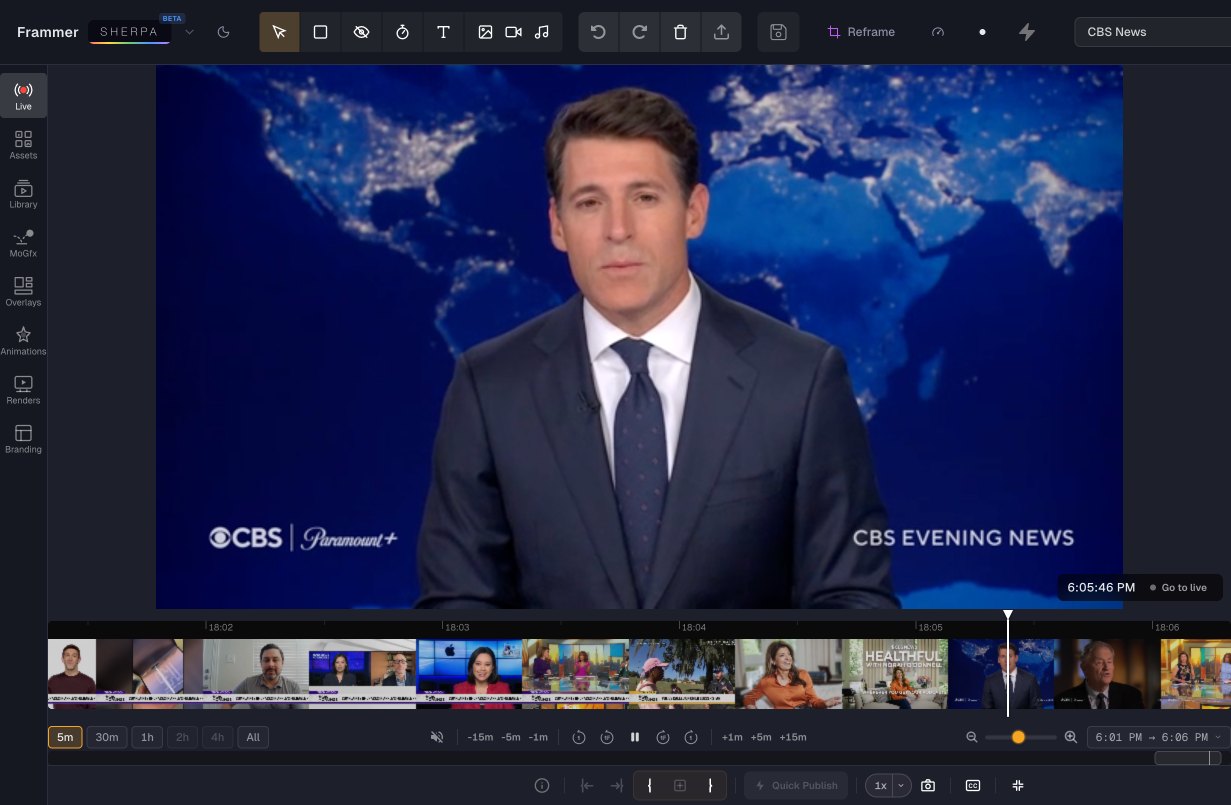
Task: Open the Assets panel
Action: 23,145
